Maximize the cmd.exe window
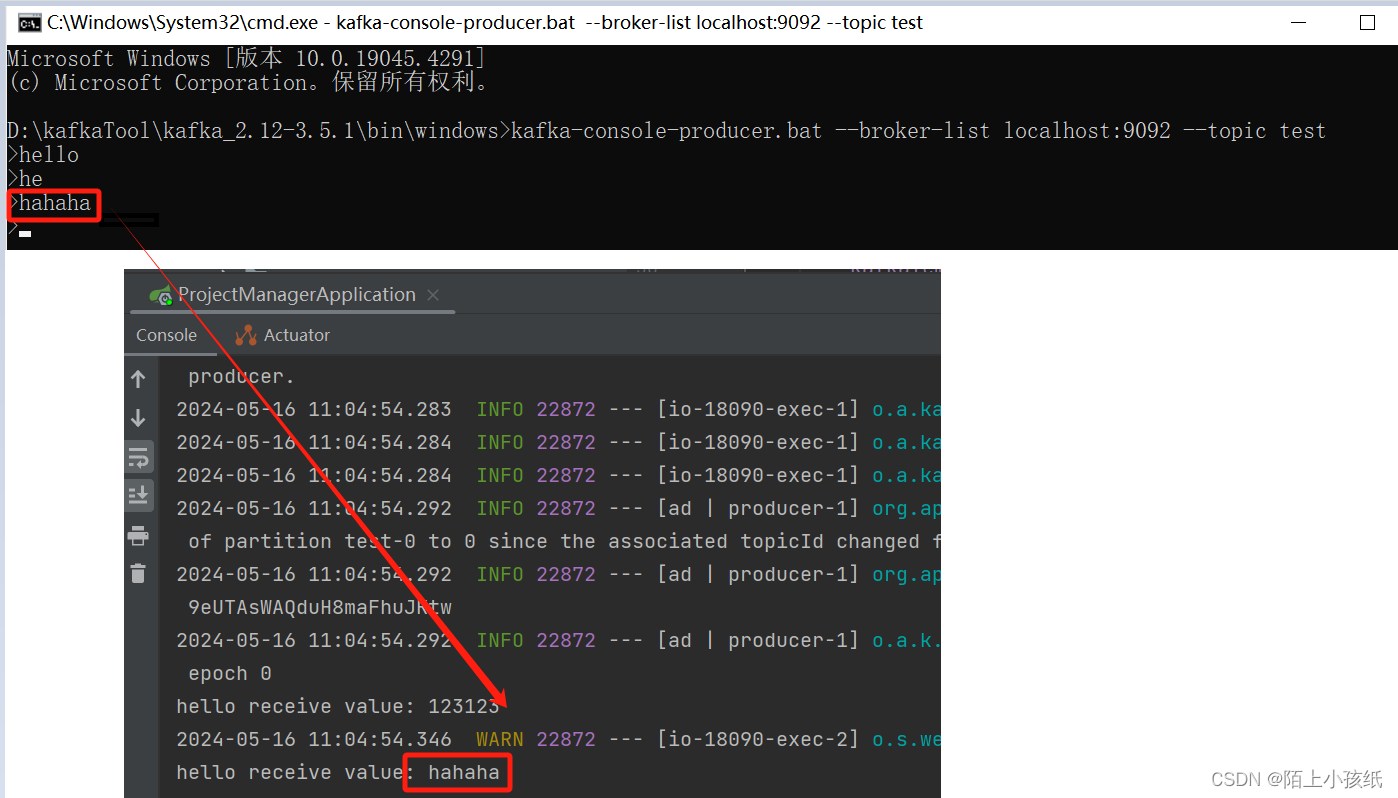This screenshot has width=1398, height=798. pos(1367,23)
